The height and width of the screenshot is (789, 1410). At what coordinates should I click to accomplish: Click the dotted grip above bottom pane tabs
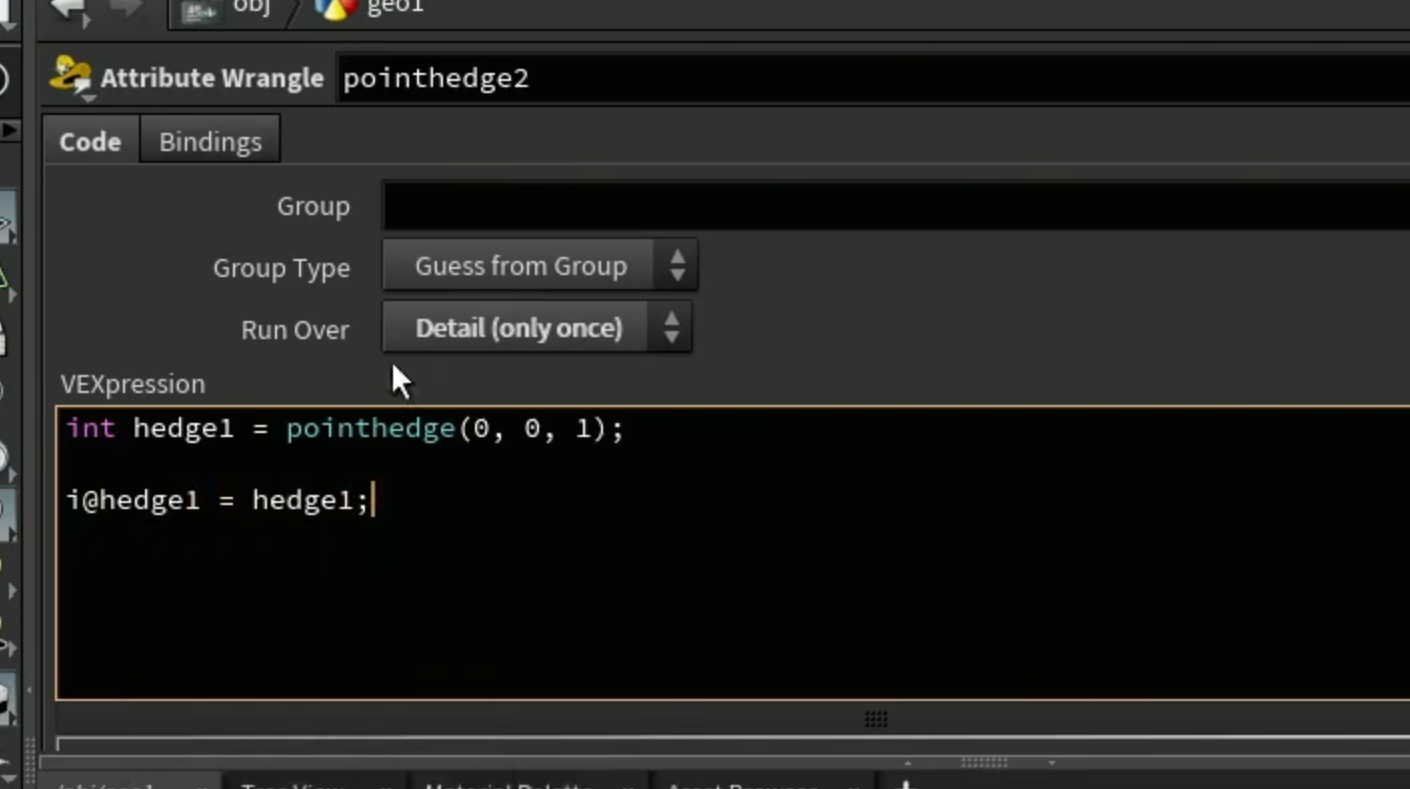[x=984, y=762]
